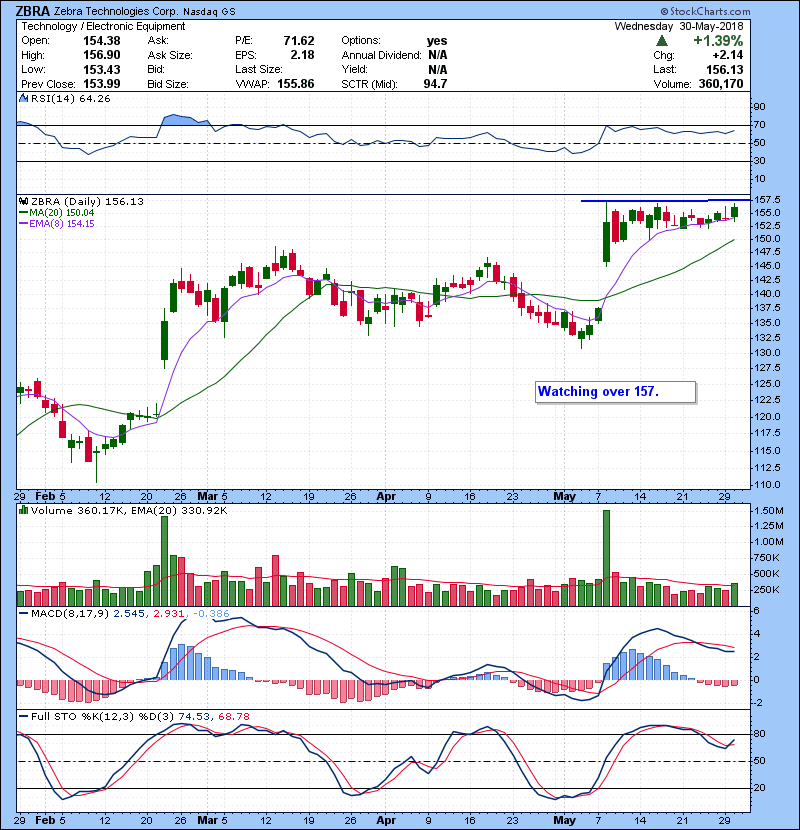Click the RSI(14) 64.26 label
The image size is (800, 830).
click(x=70, y=98)
